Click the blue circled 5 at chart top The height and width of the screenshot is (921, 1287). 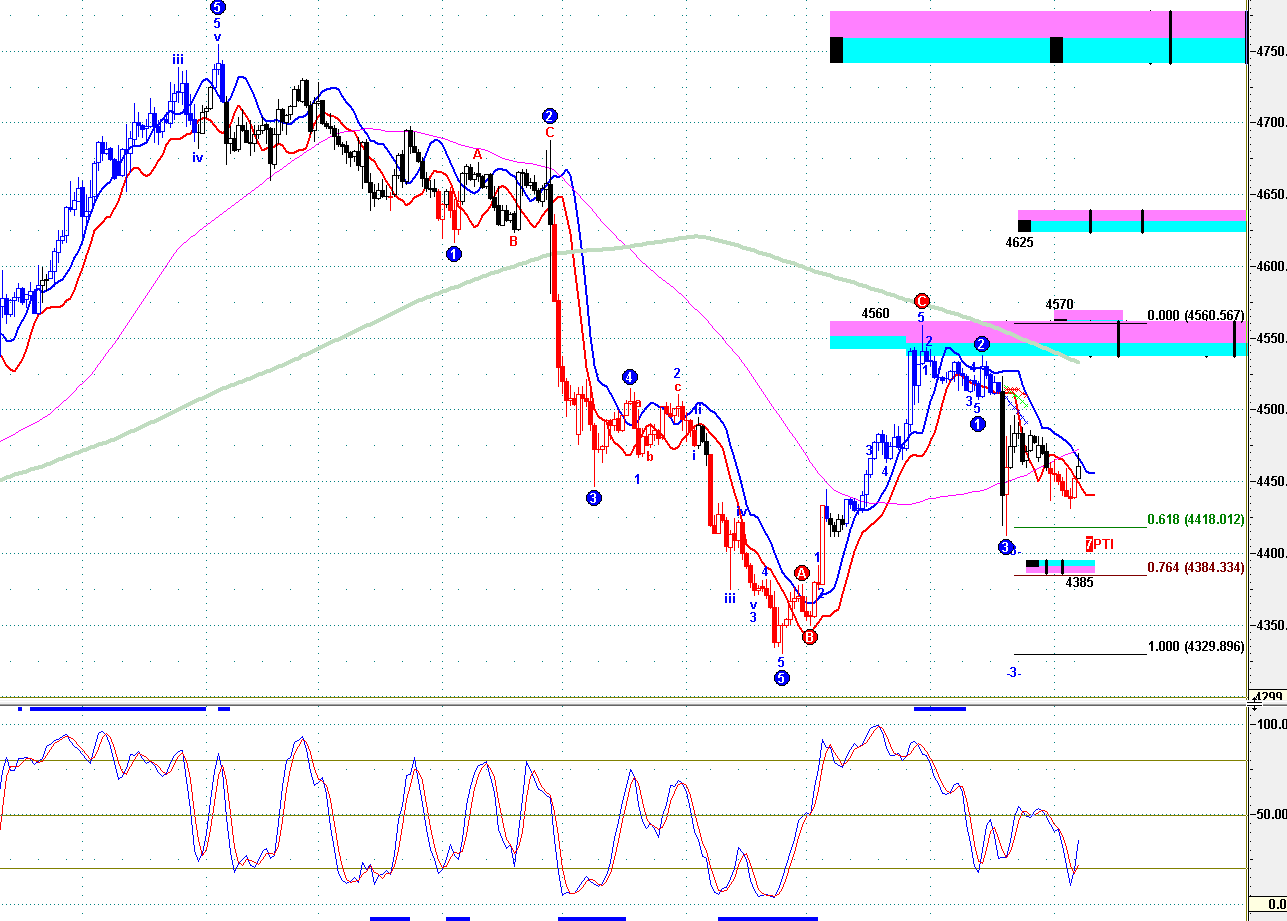(x=218, y=7)
